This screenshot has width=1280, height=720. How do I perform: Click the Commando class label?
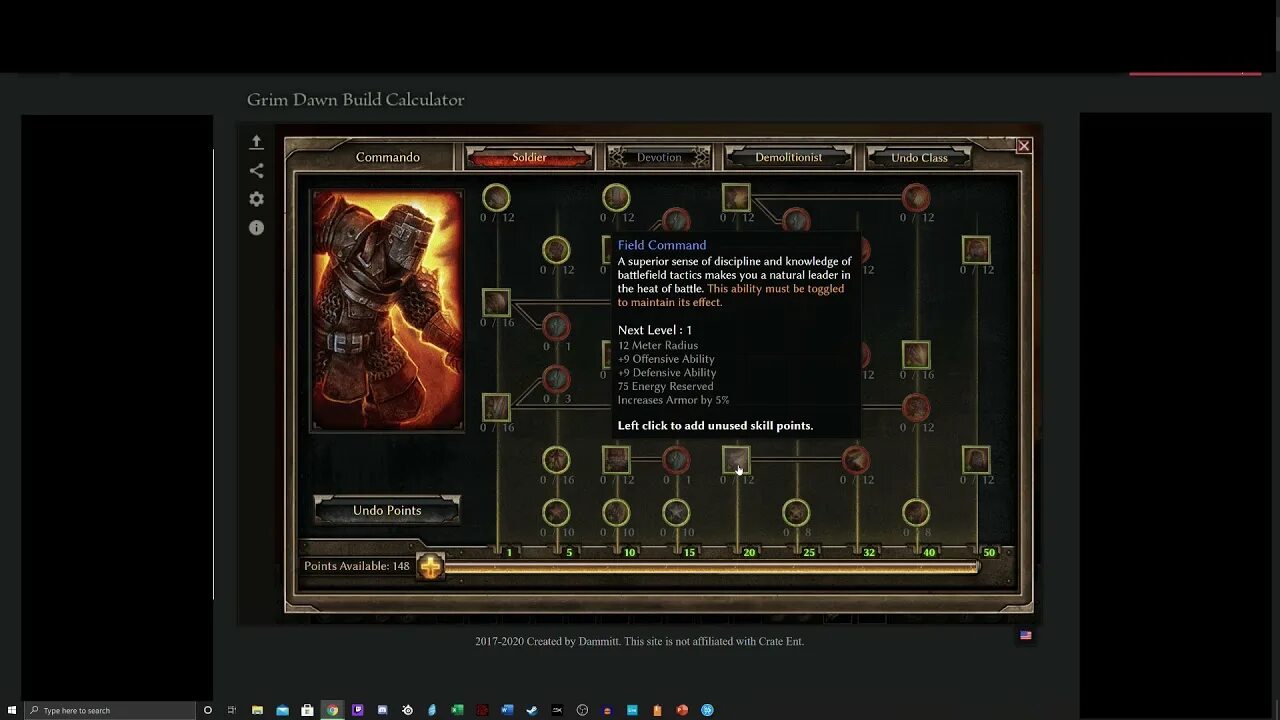pyautogui.click(x=388, y=157)
